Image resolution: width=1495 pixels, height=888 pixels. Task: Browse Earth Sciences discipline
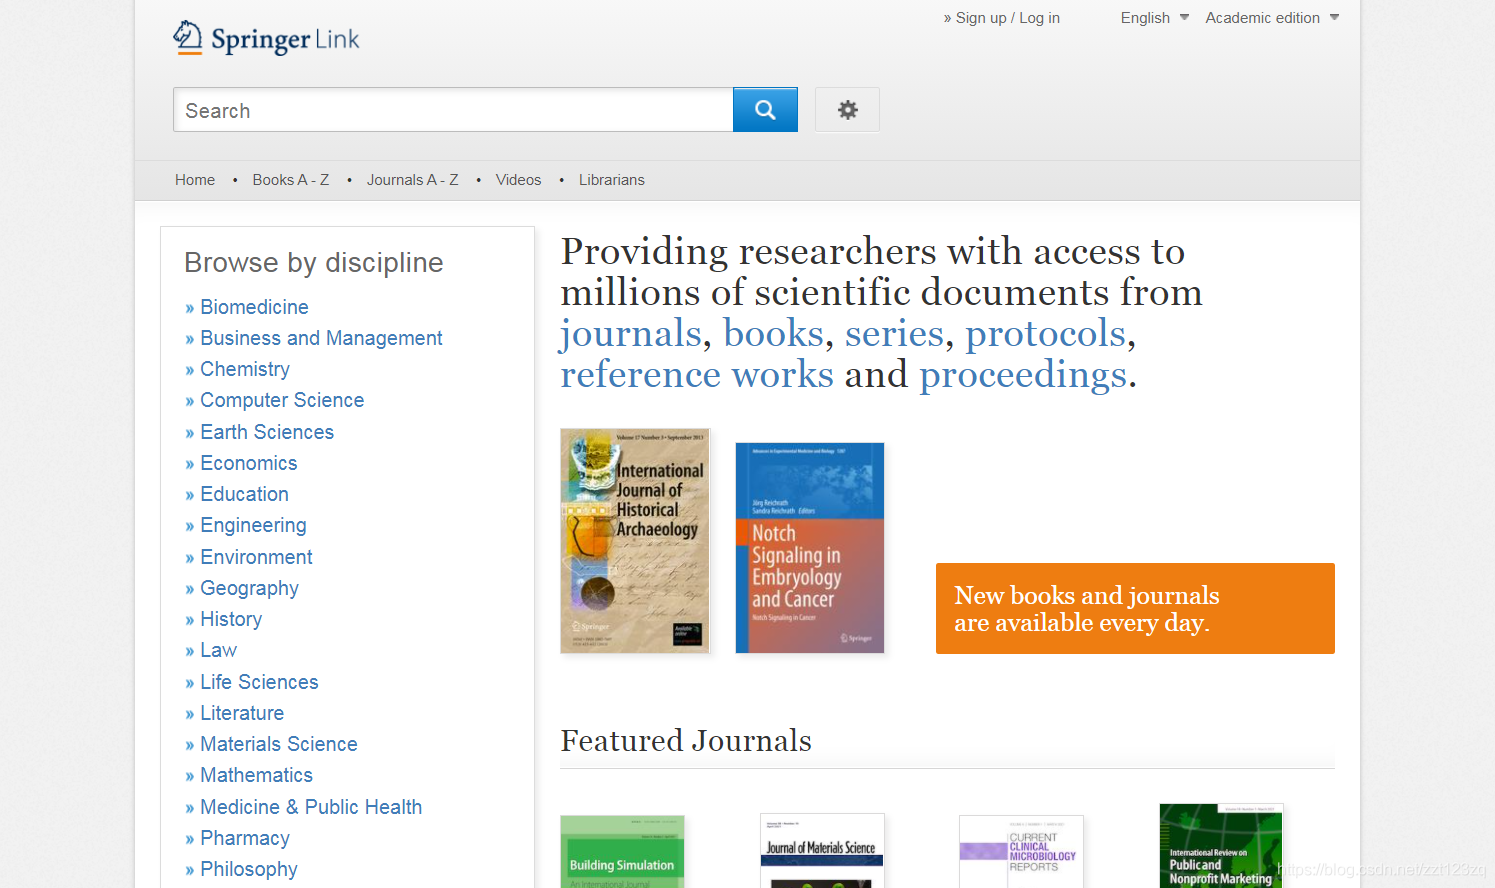pos(267,432)
